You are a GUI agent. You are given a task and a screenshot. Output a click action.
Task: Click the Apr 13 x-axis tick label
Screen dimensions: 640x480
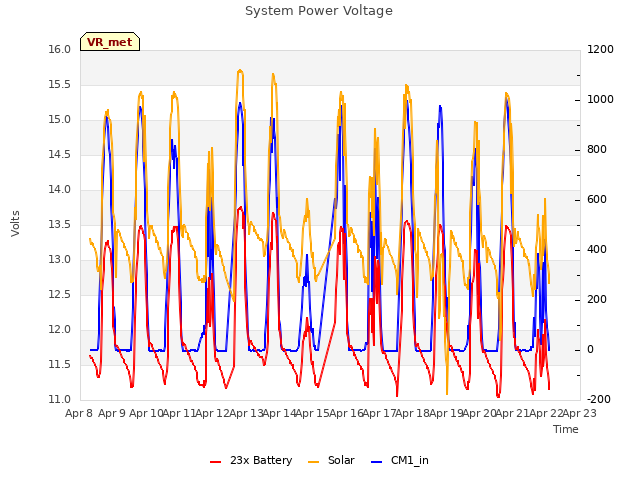click(246, 413)
